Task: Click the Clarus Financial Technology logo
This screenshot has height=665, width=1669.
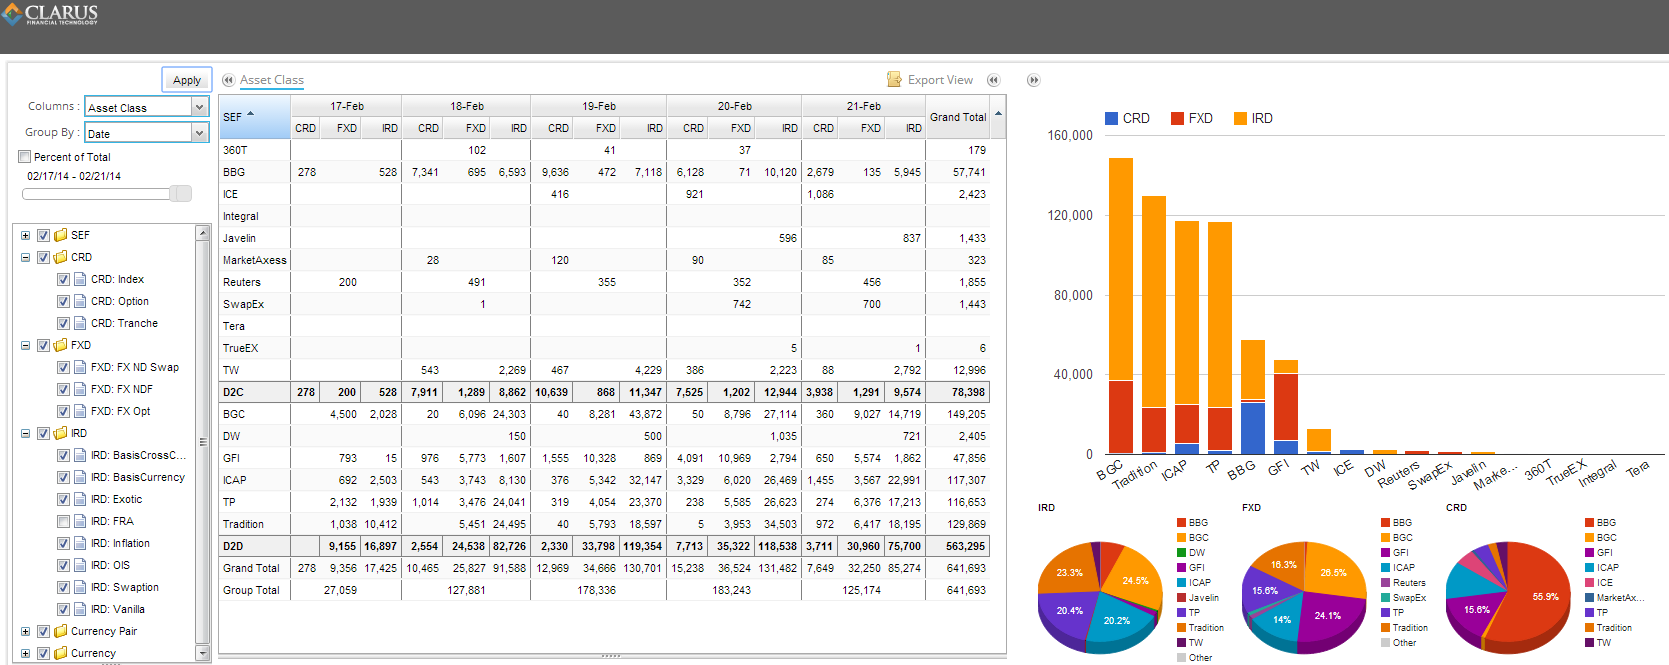Action: click(x=50, y=14)
